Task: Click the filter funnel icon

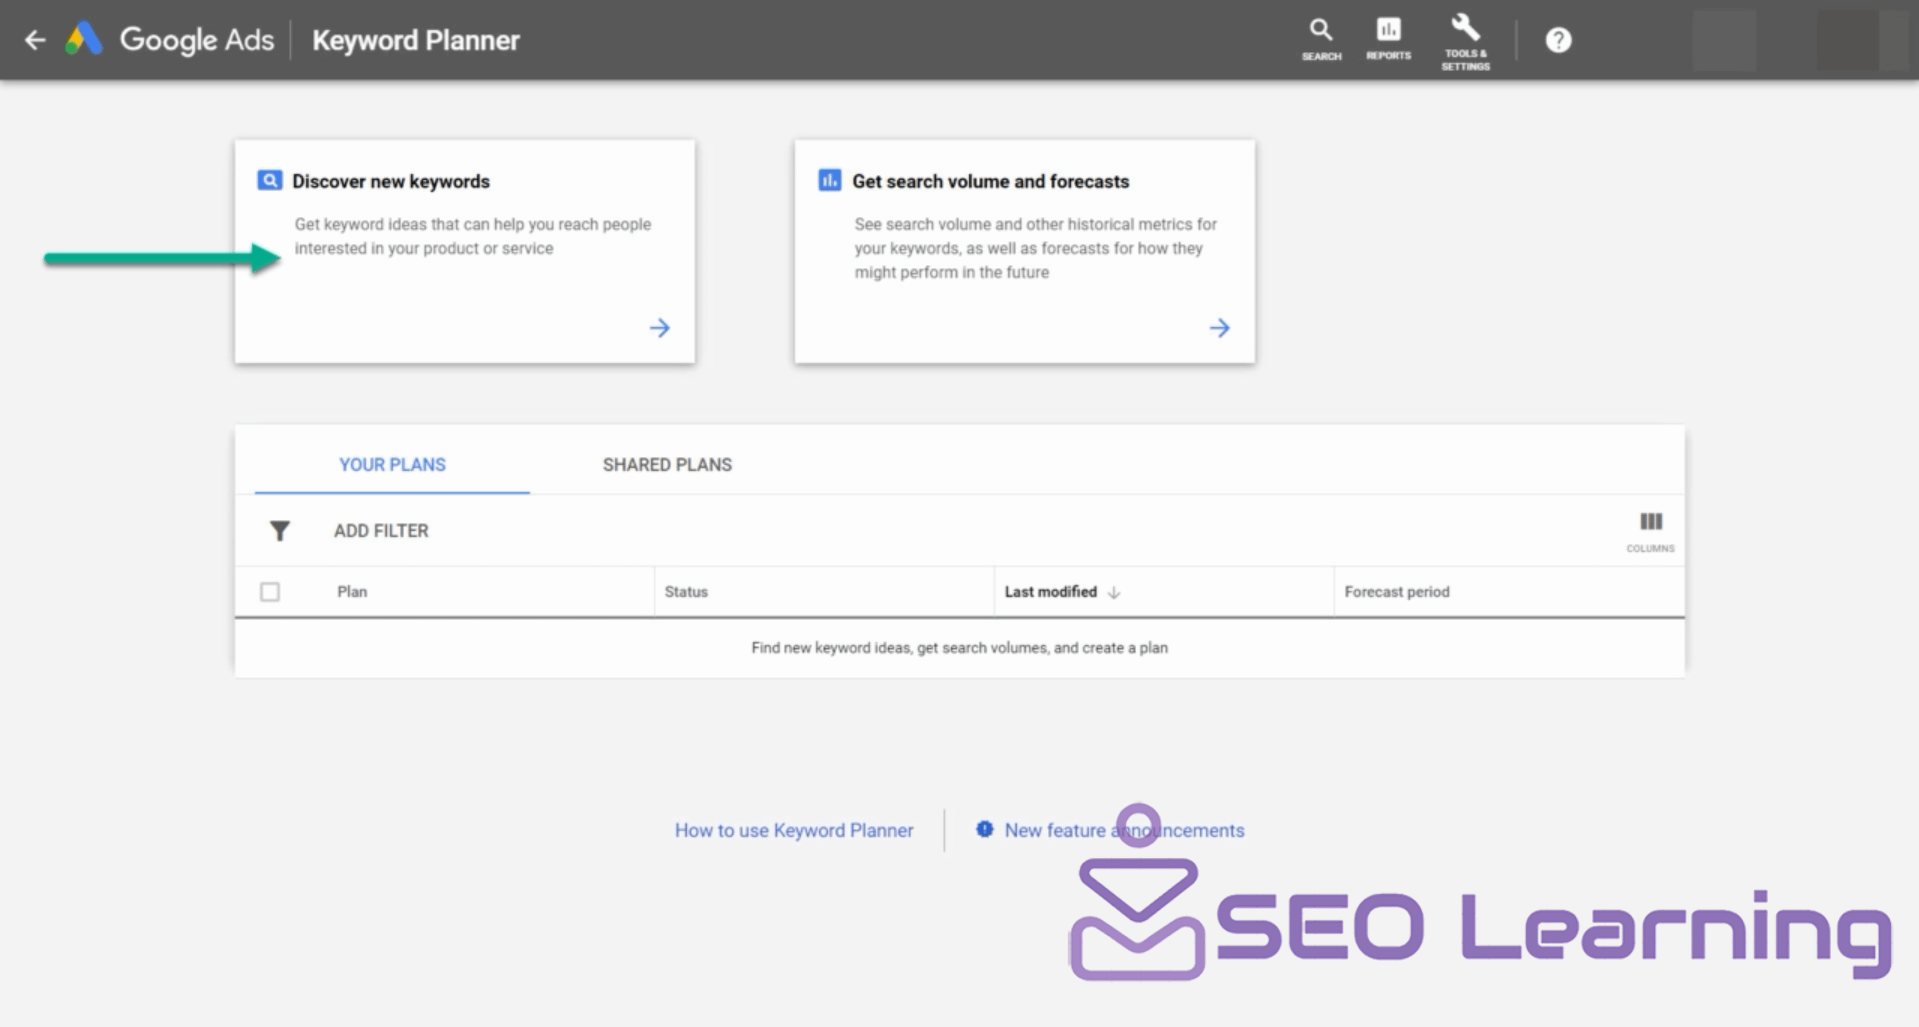Action: pos(280,531)
